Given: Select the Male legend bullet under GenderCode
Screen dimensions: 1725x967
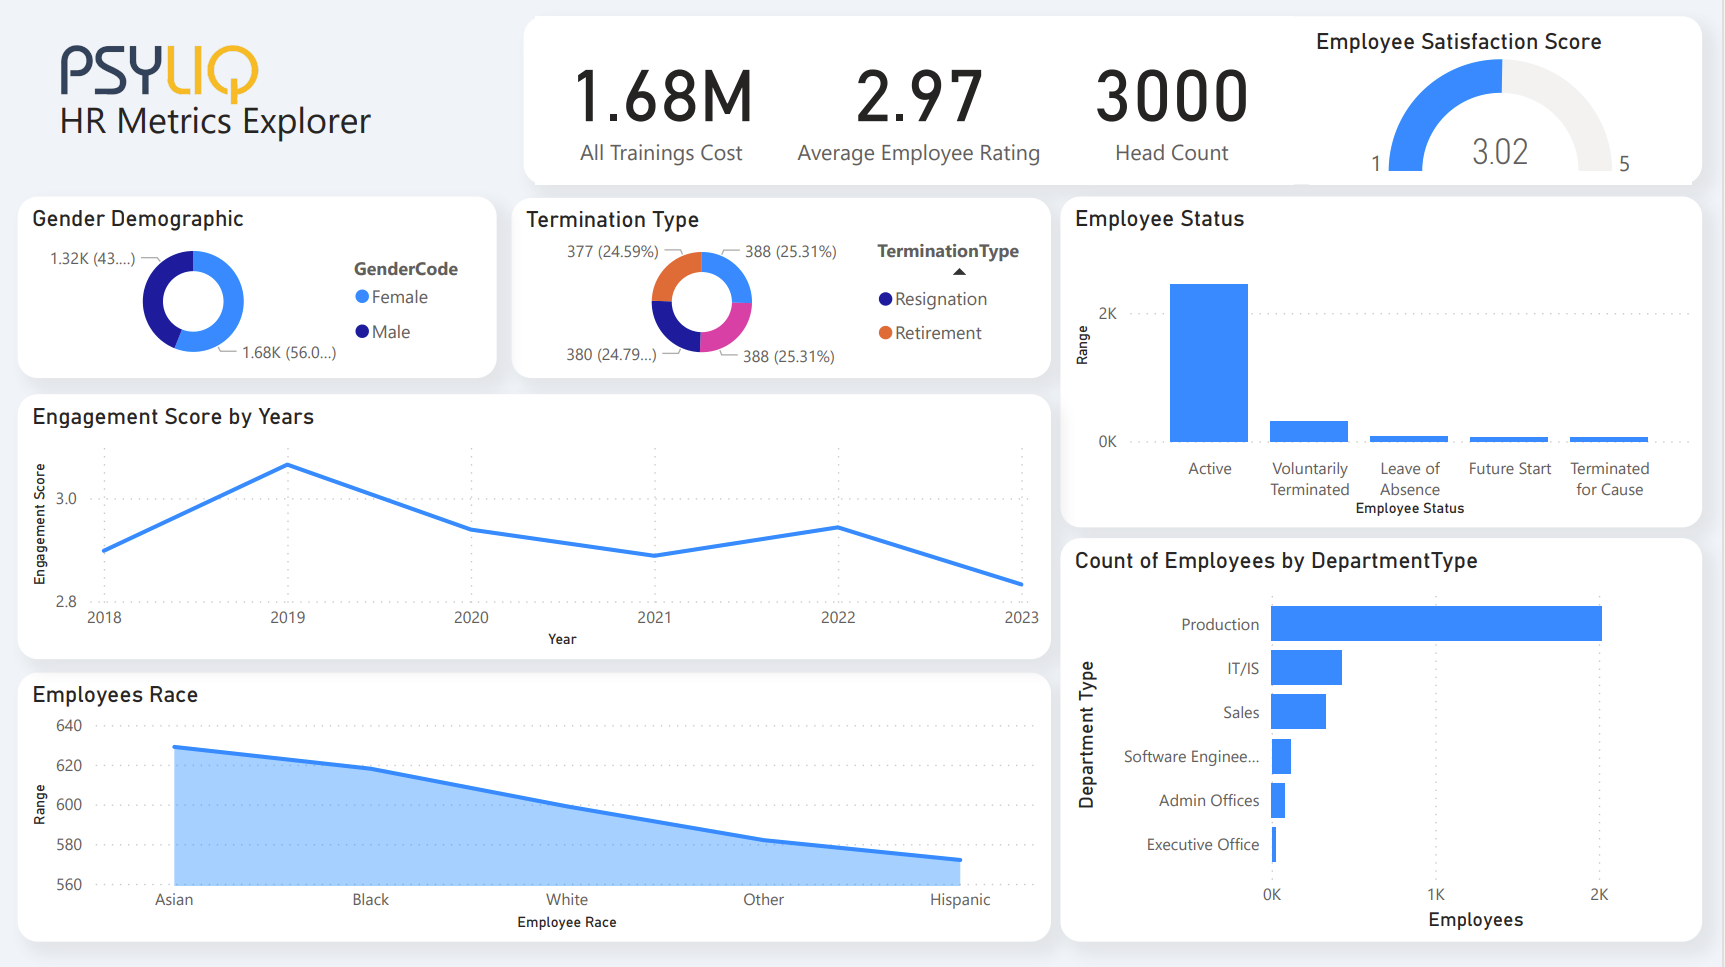Looking at the screenshot, I should (x=362, y=331).
